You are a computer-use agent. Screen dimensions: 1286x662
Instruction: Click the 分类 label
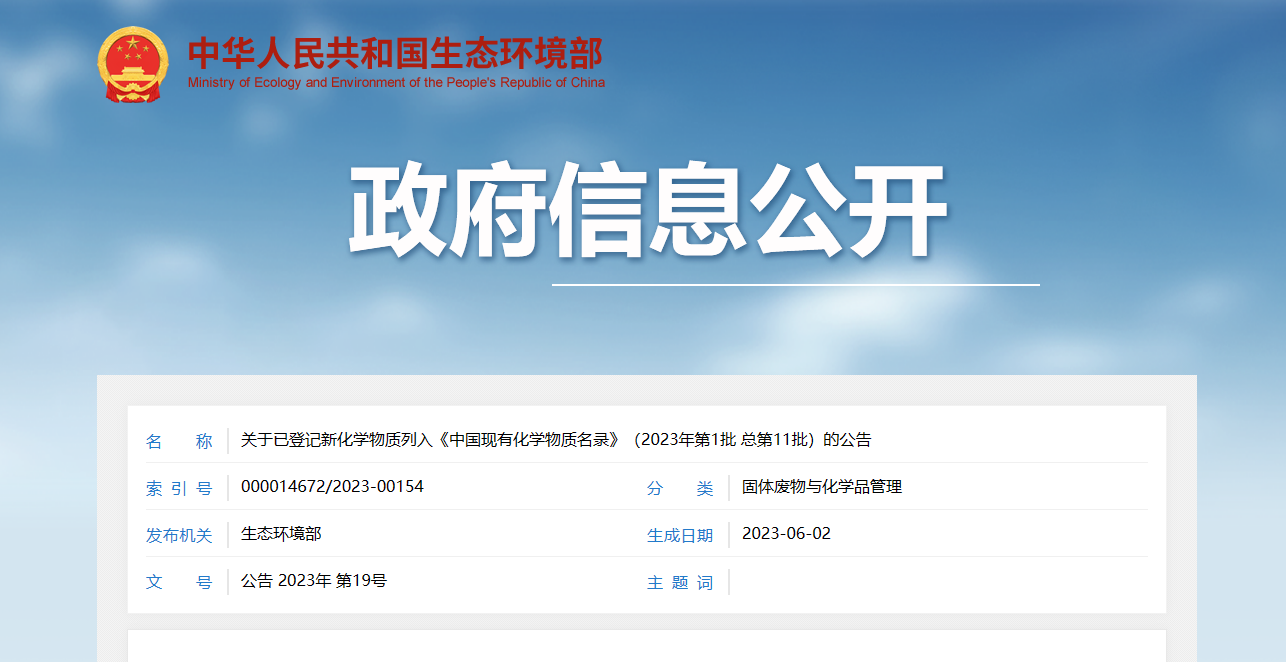point(680,488)
